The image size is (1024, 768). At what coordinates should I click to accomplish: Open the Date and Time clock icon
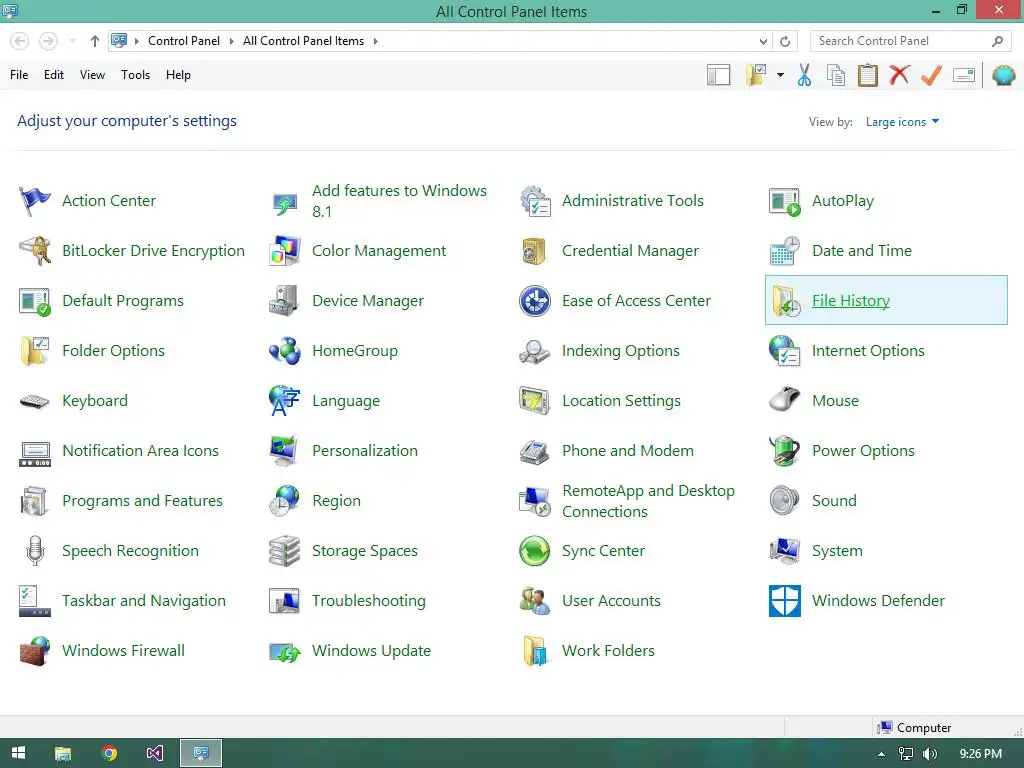[785, 251]
